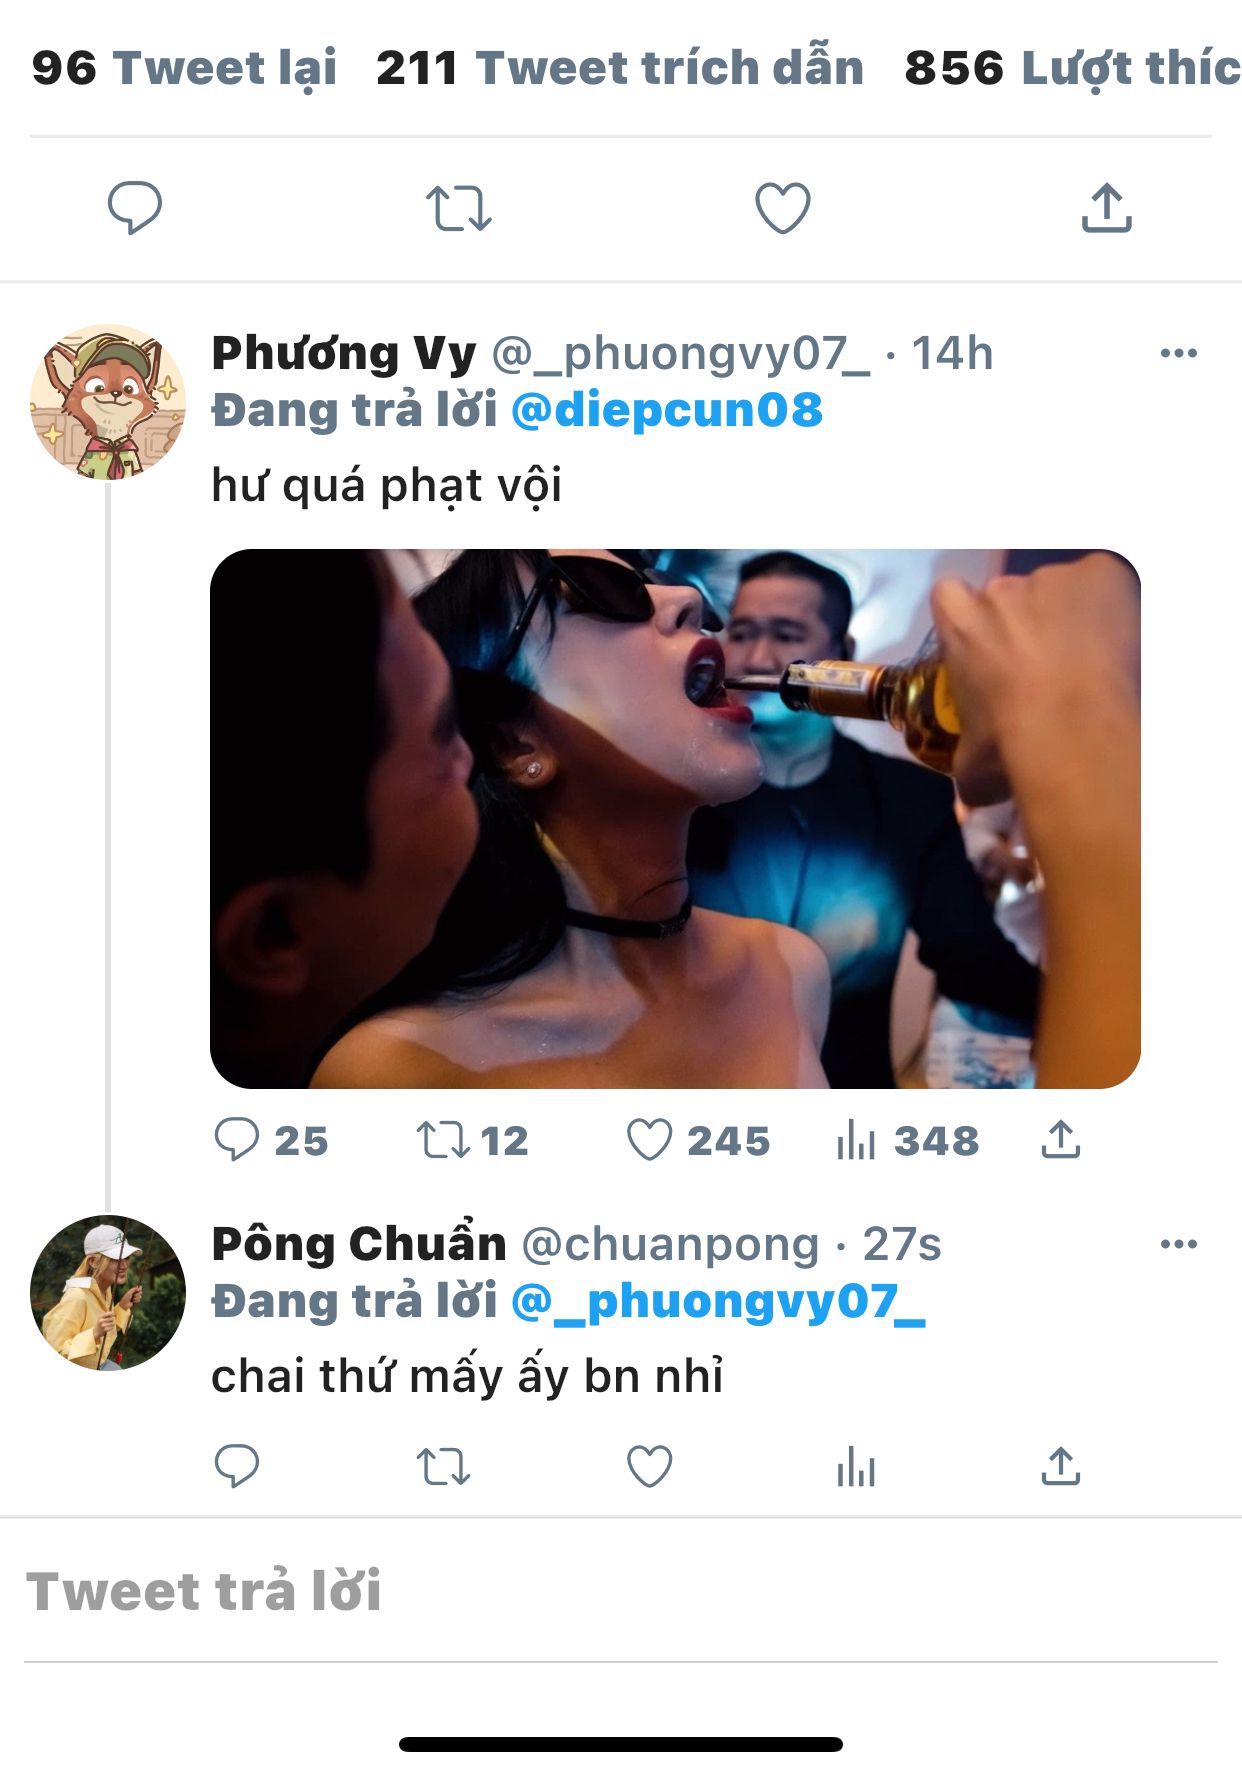Like Phương Vy's tweet with 245 likes

(x=698, y=1140)
